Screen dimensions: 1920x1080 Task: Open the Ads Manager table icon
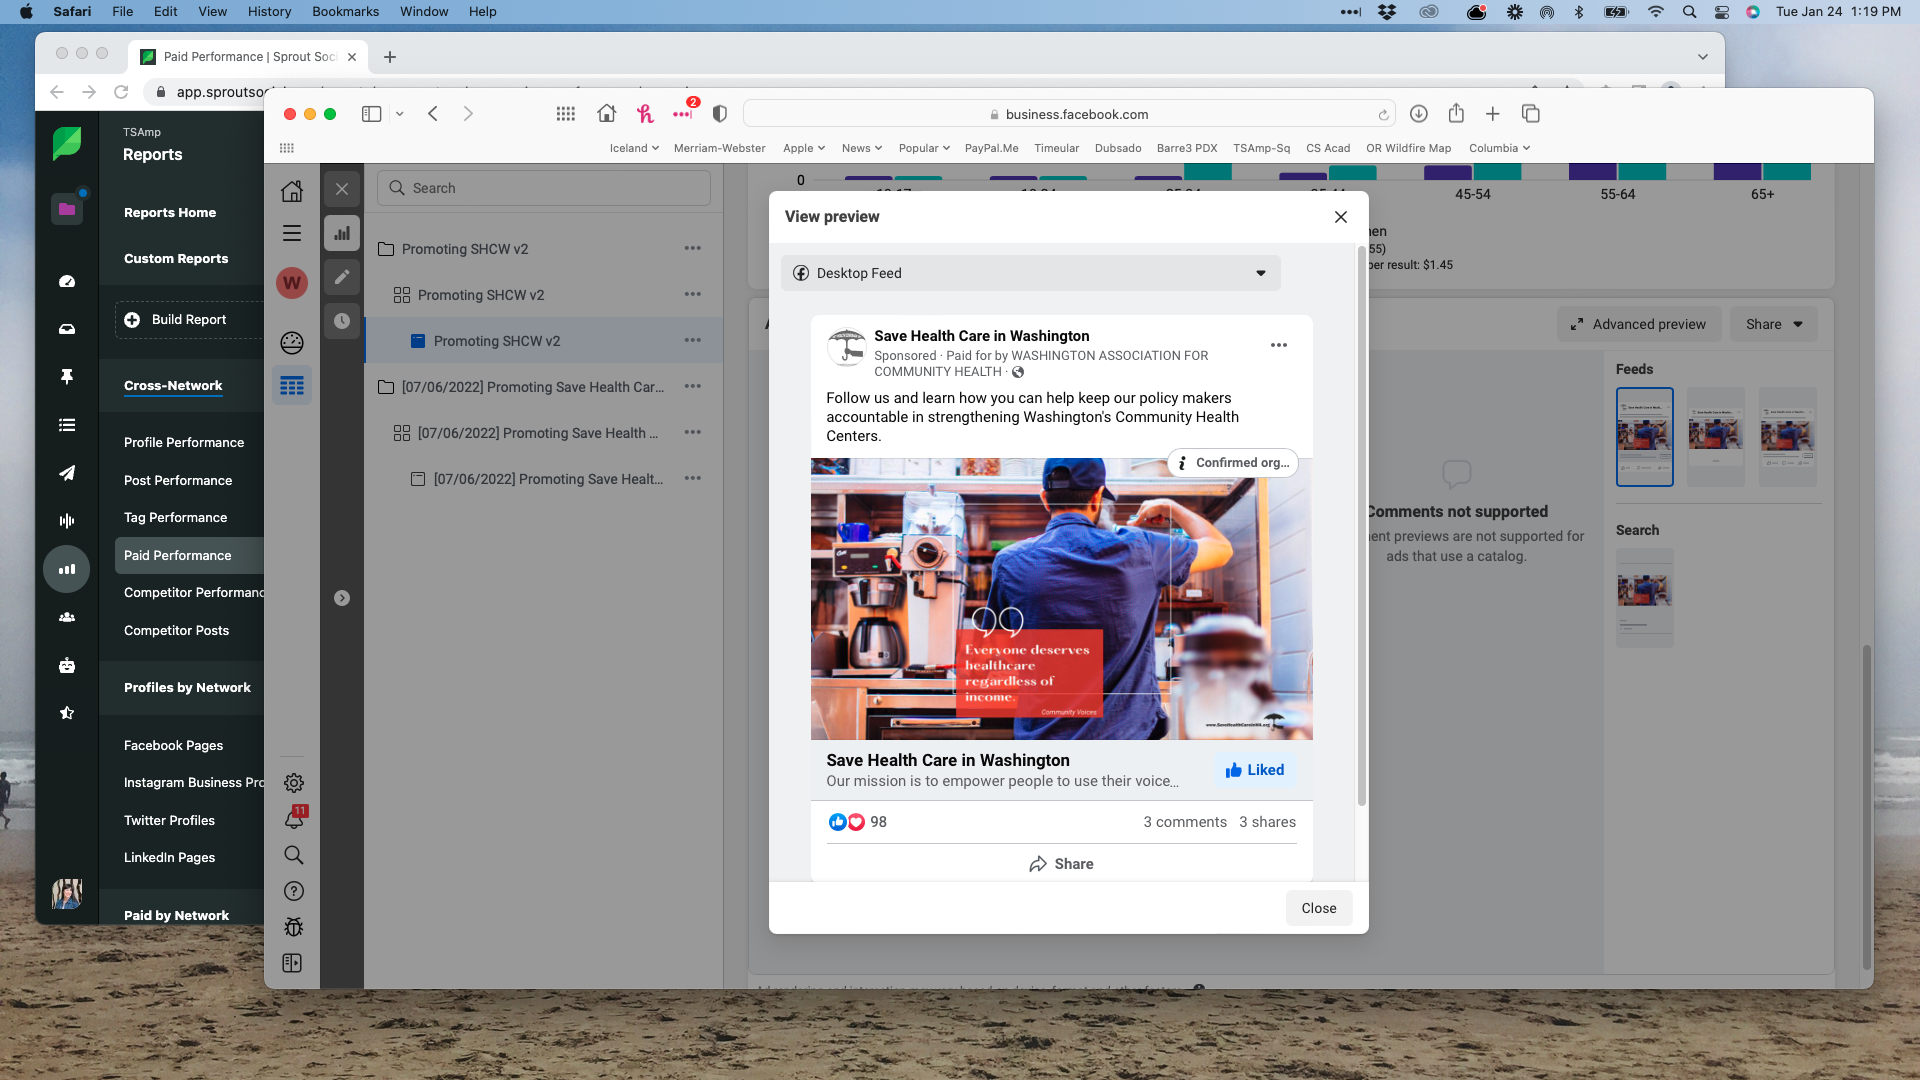click(x=292, y=386)
